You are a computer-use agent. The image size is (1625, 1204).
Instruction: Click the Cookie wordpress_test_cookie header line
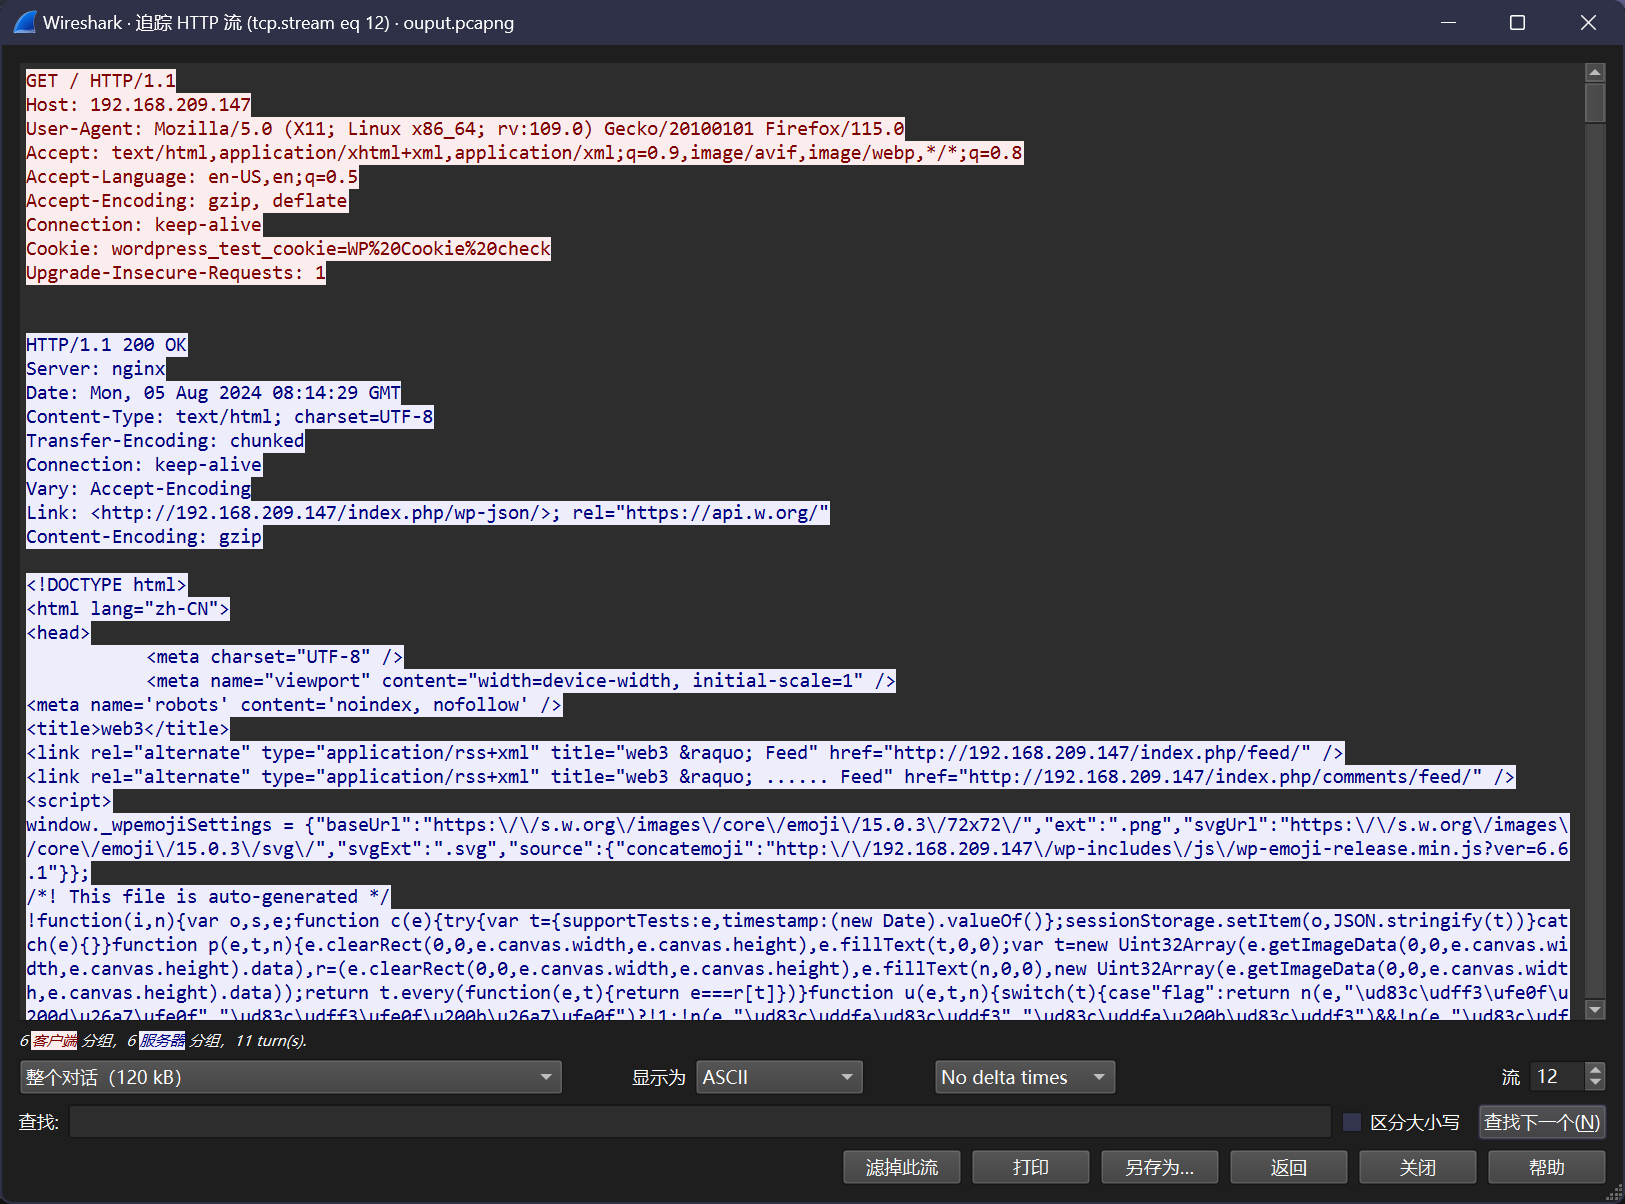click(288, 249)
